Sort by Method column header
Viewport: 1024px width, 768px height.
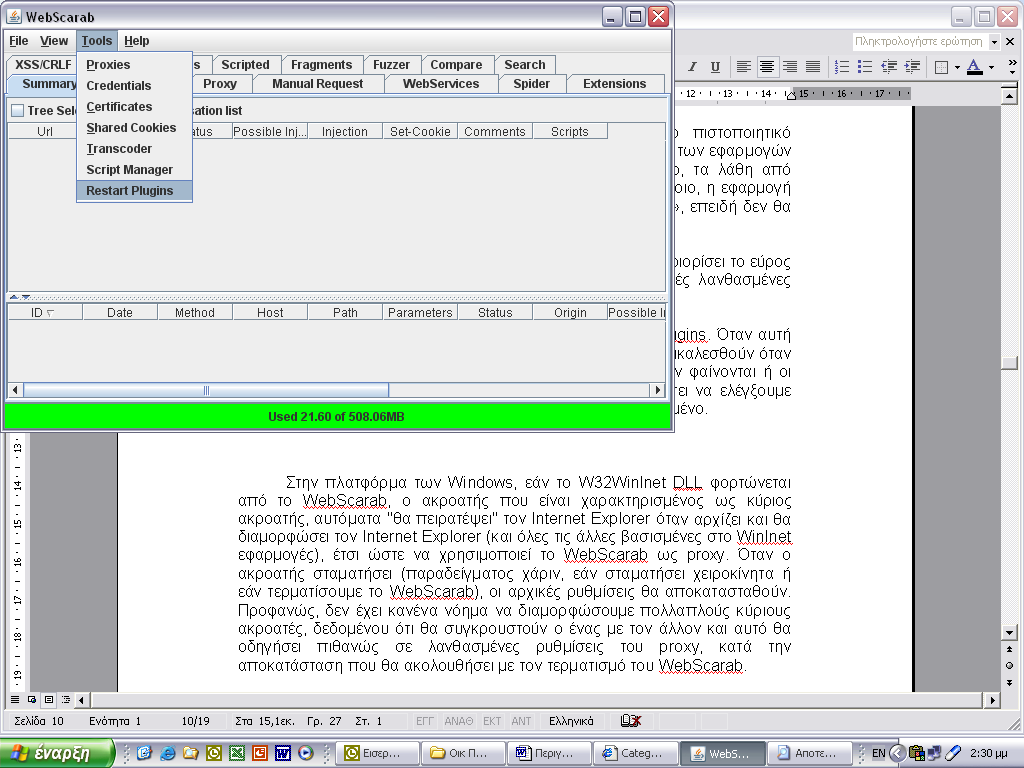[x=195, y=313]
